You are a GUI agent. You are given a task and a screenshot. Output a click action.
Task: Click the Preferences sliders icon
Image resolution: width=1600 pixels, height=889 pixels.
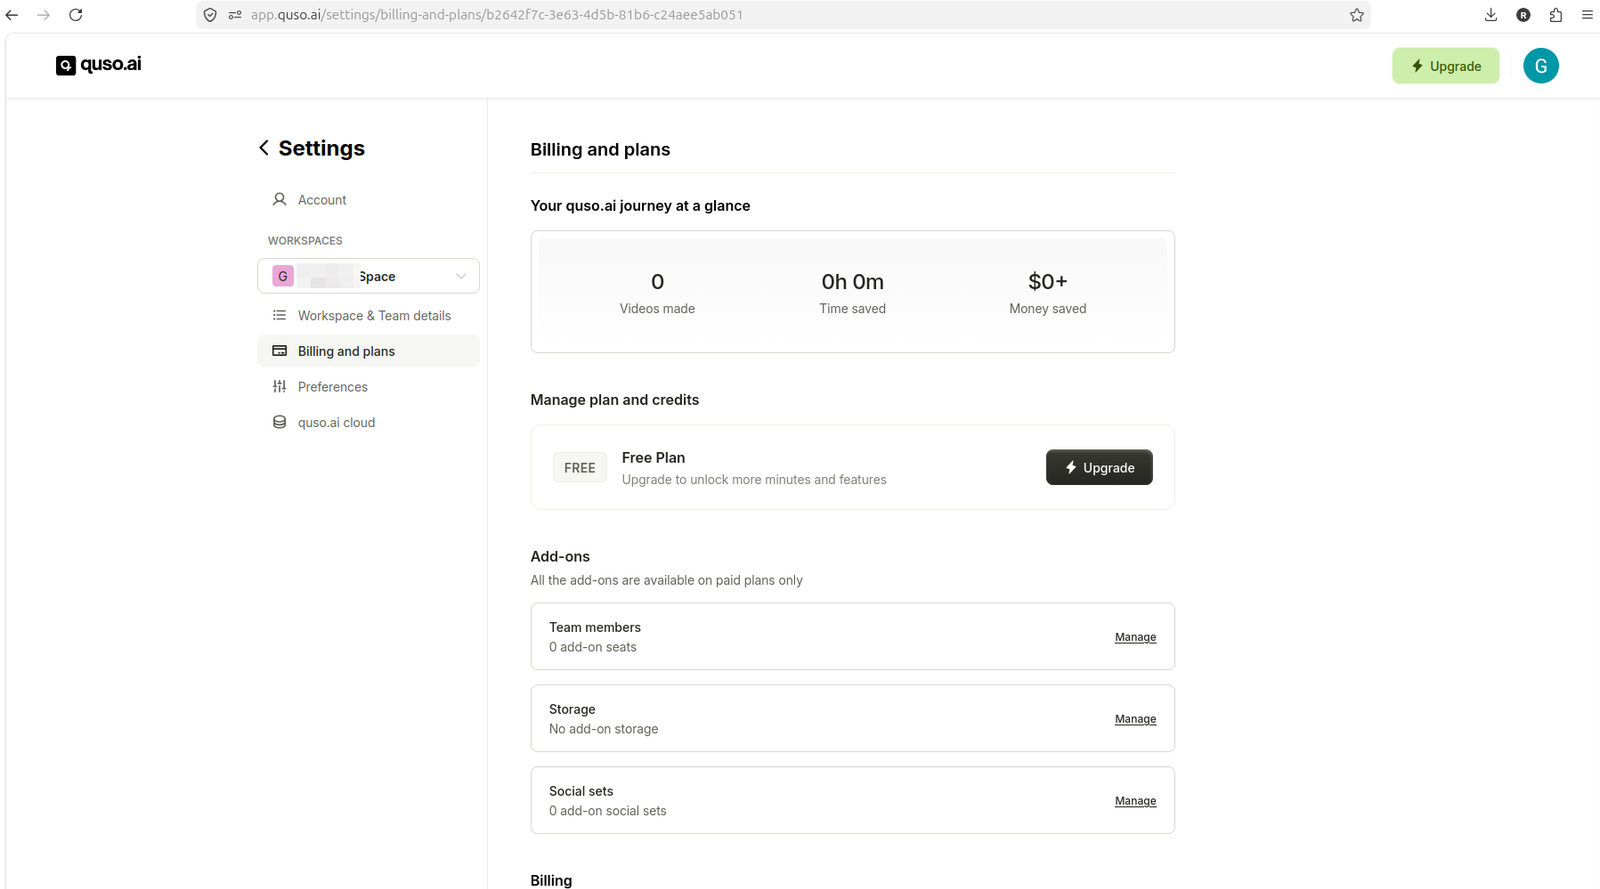click(280, 387)
